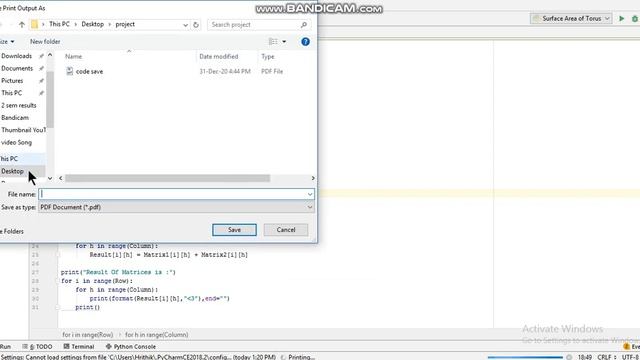Click the horizontal scrollbar in the file list

tap(167, 178)
